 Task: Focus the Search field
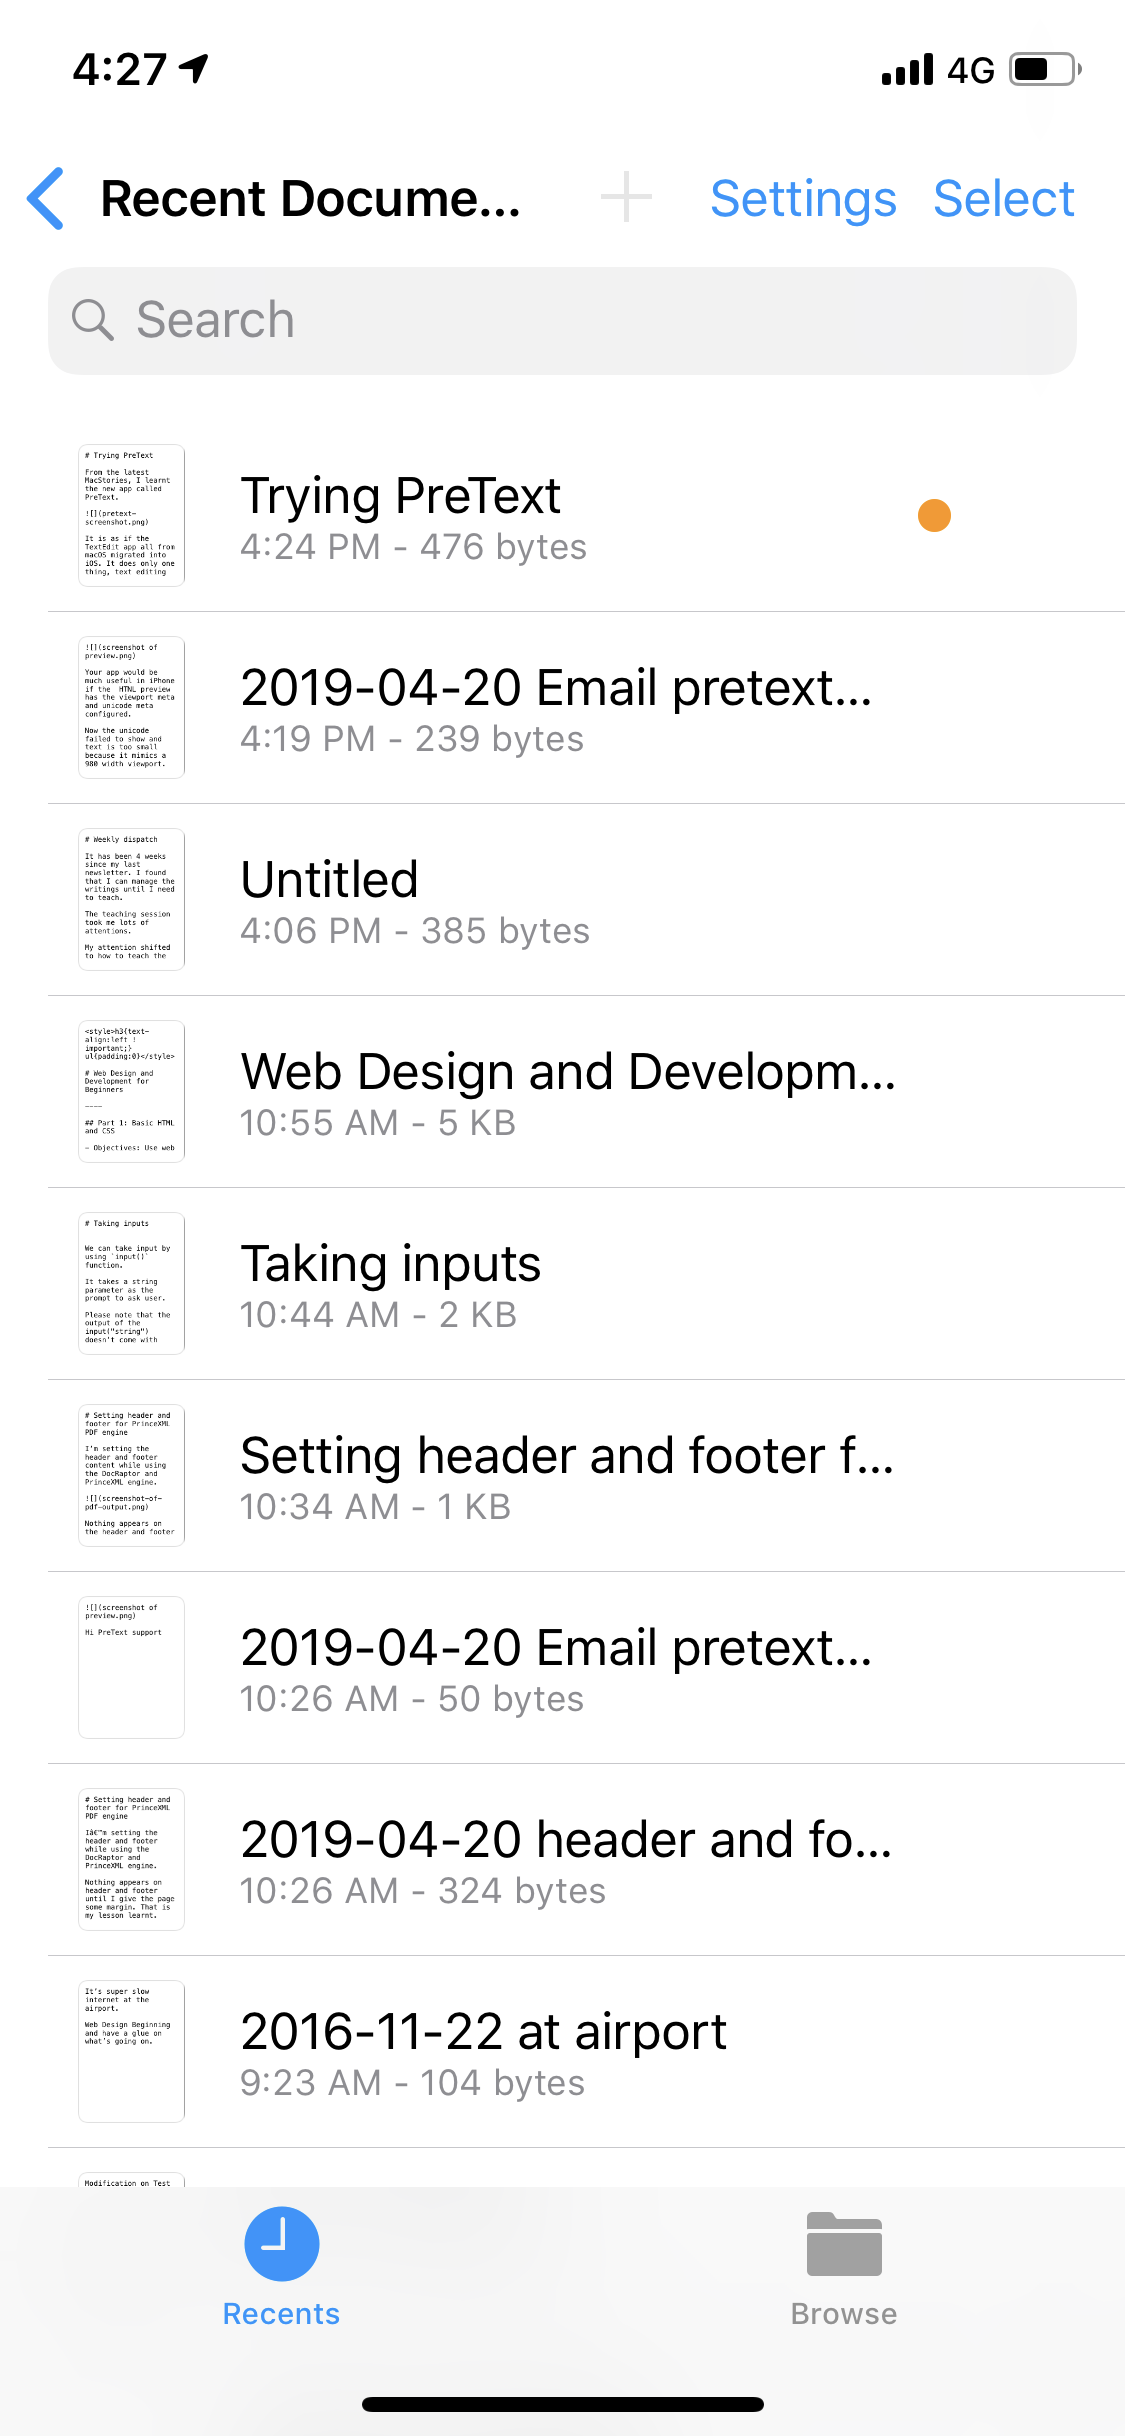pos(562,321)
